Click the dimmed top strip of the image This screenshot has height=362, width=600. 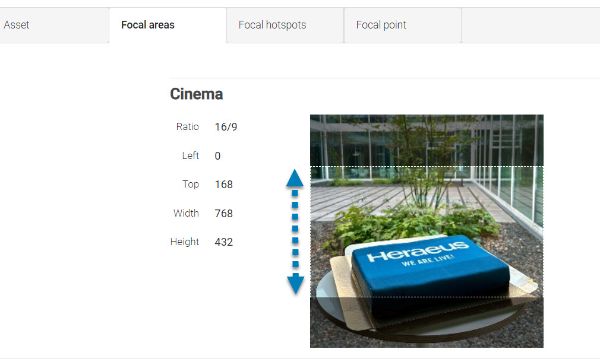pyautogui.click(x=427, y=140)
